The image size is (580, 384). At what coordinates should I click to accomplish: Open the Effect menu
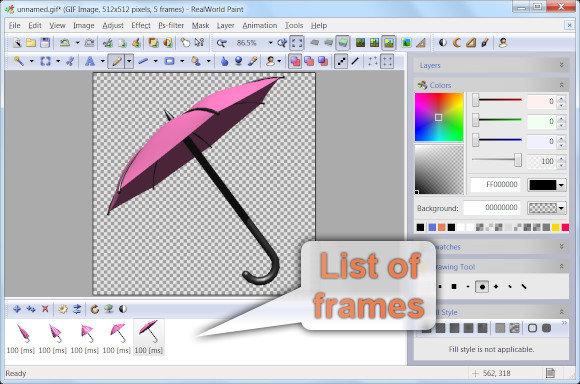(141, 26)
